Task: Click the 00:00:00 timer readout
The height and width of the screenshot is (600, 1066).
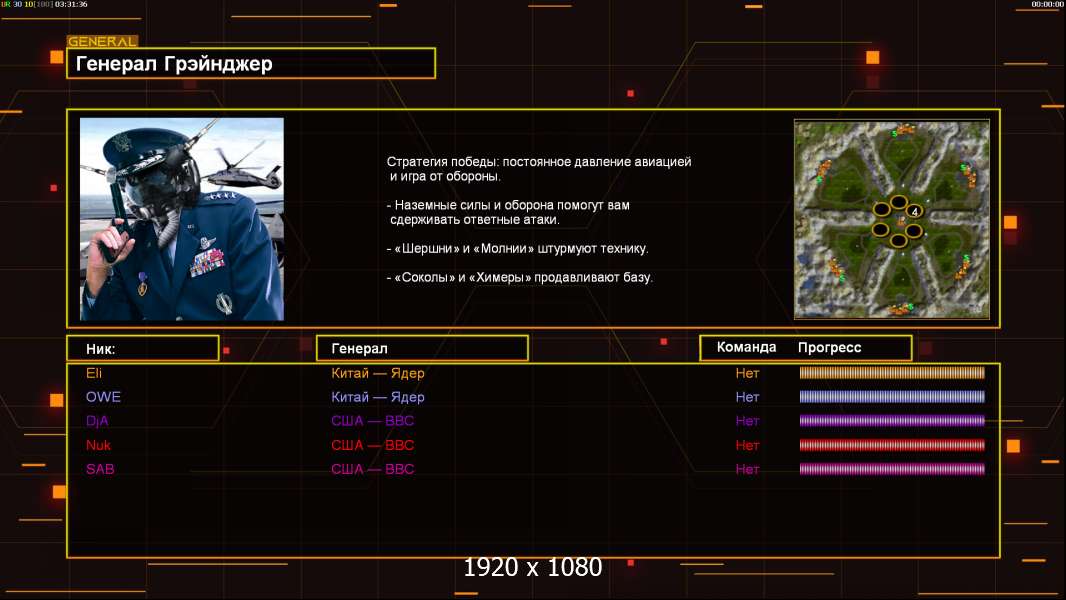Action: pyautogui.click(x=1047, y=4)
